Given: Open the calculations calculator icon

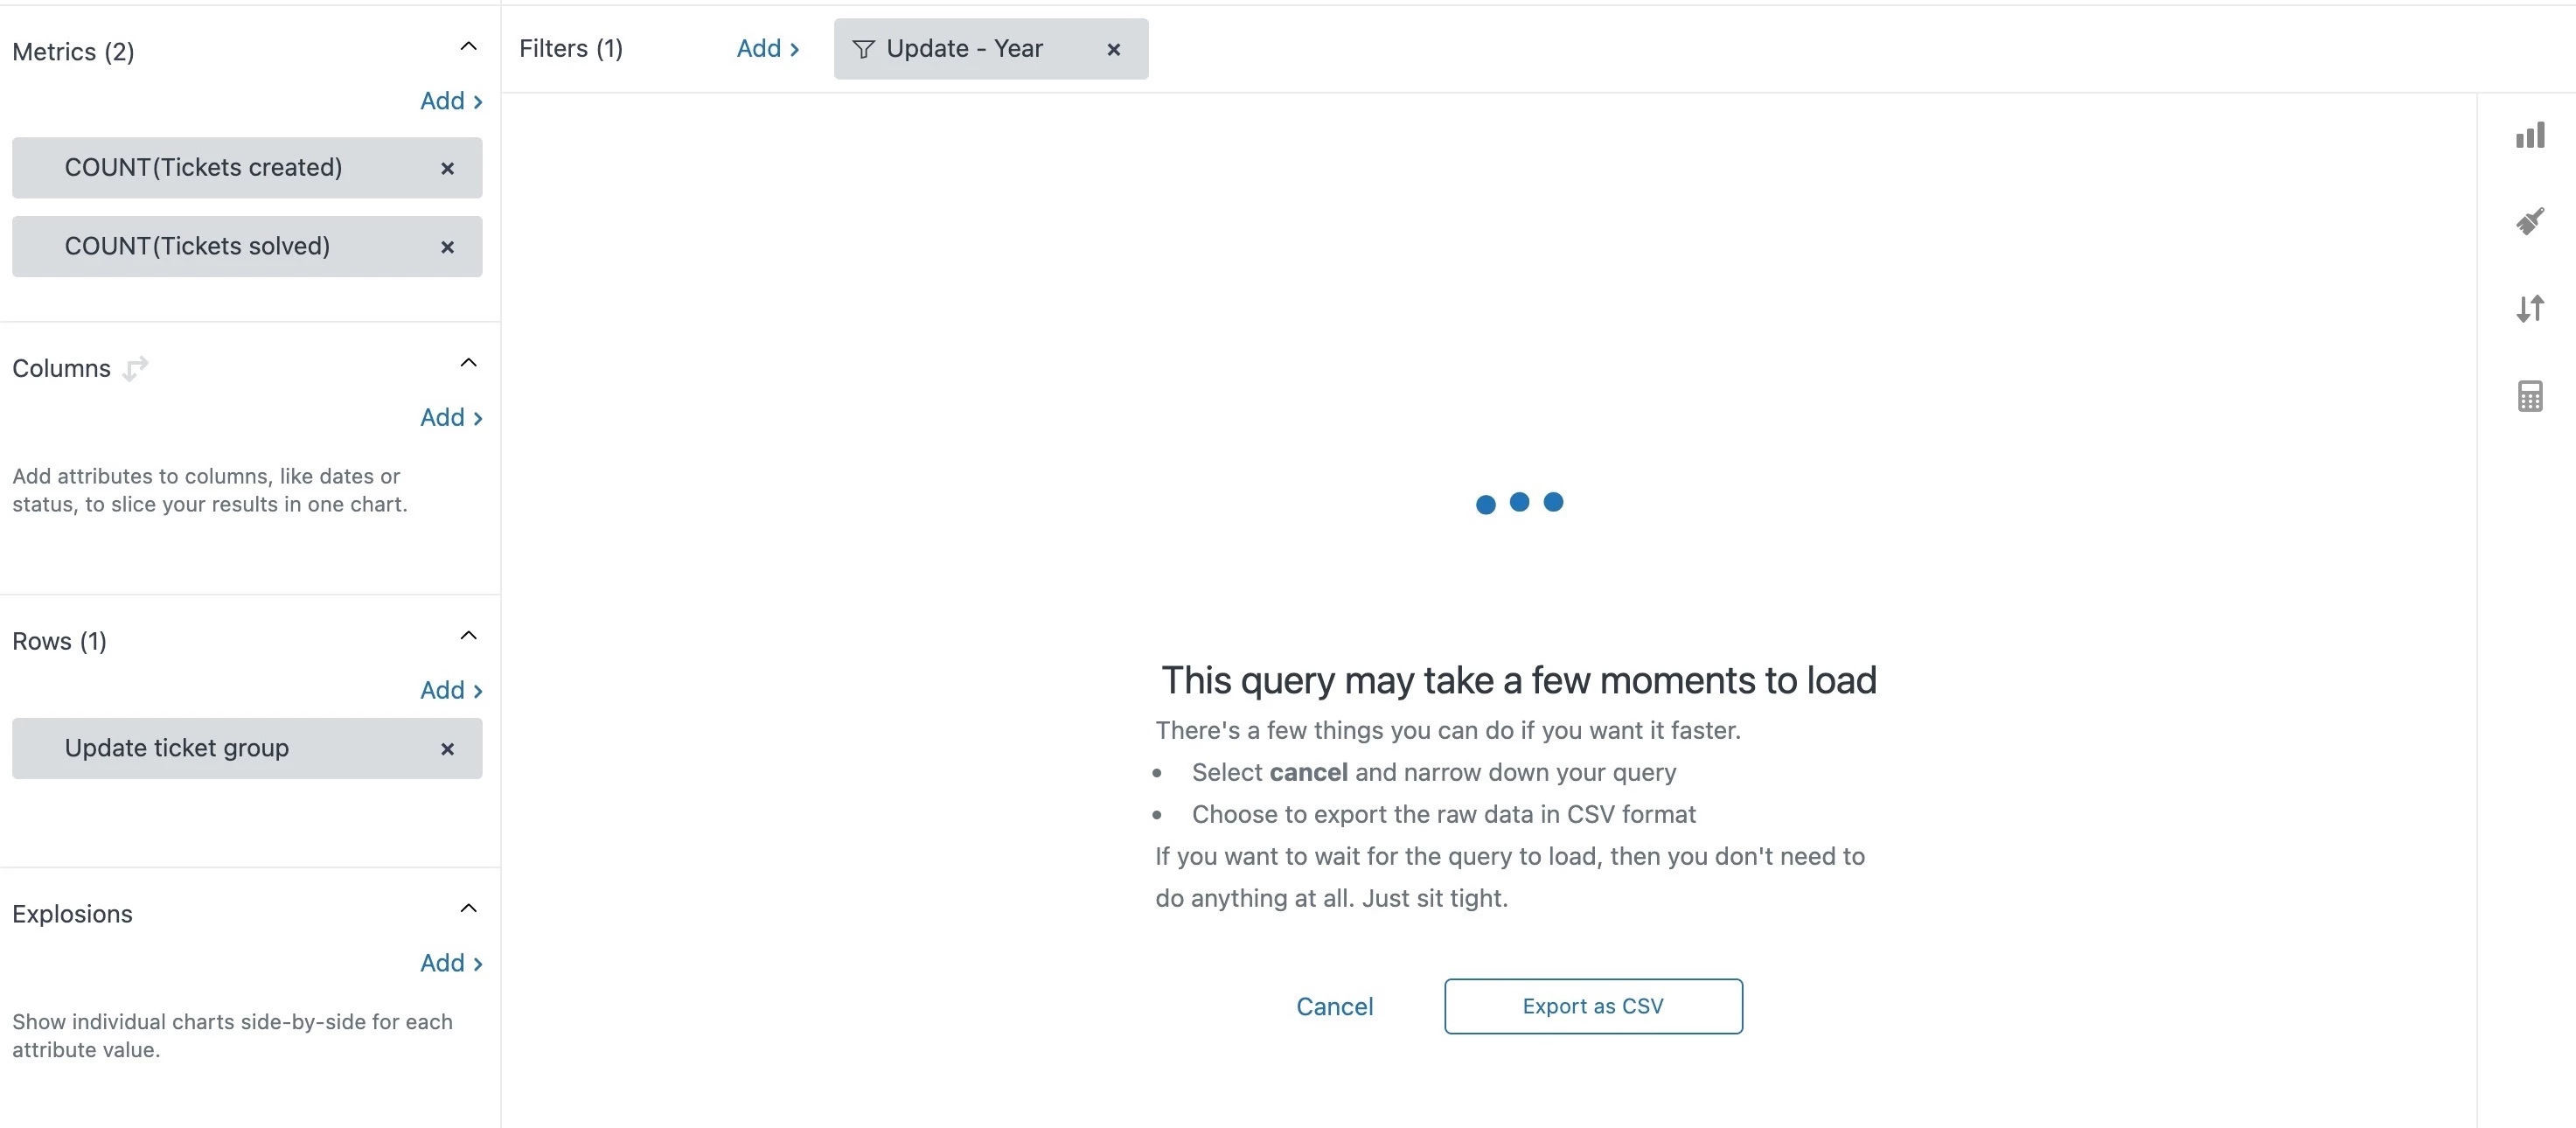Looking at the screenshot, I should click(2530, 396).
